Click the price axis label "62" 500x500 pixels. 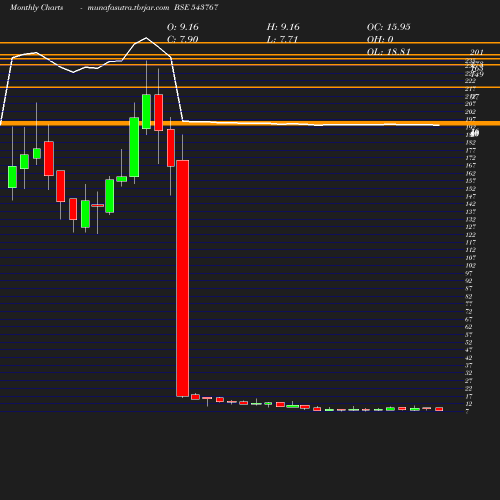(x=469, y=327)
